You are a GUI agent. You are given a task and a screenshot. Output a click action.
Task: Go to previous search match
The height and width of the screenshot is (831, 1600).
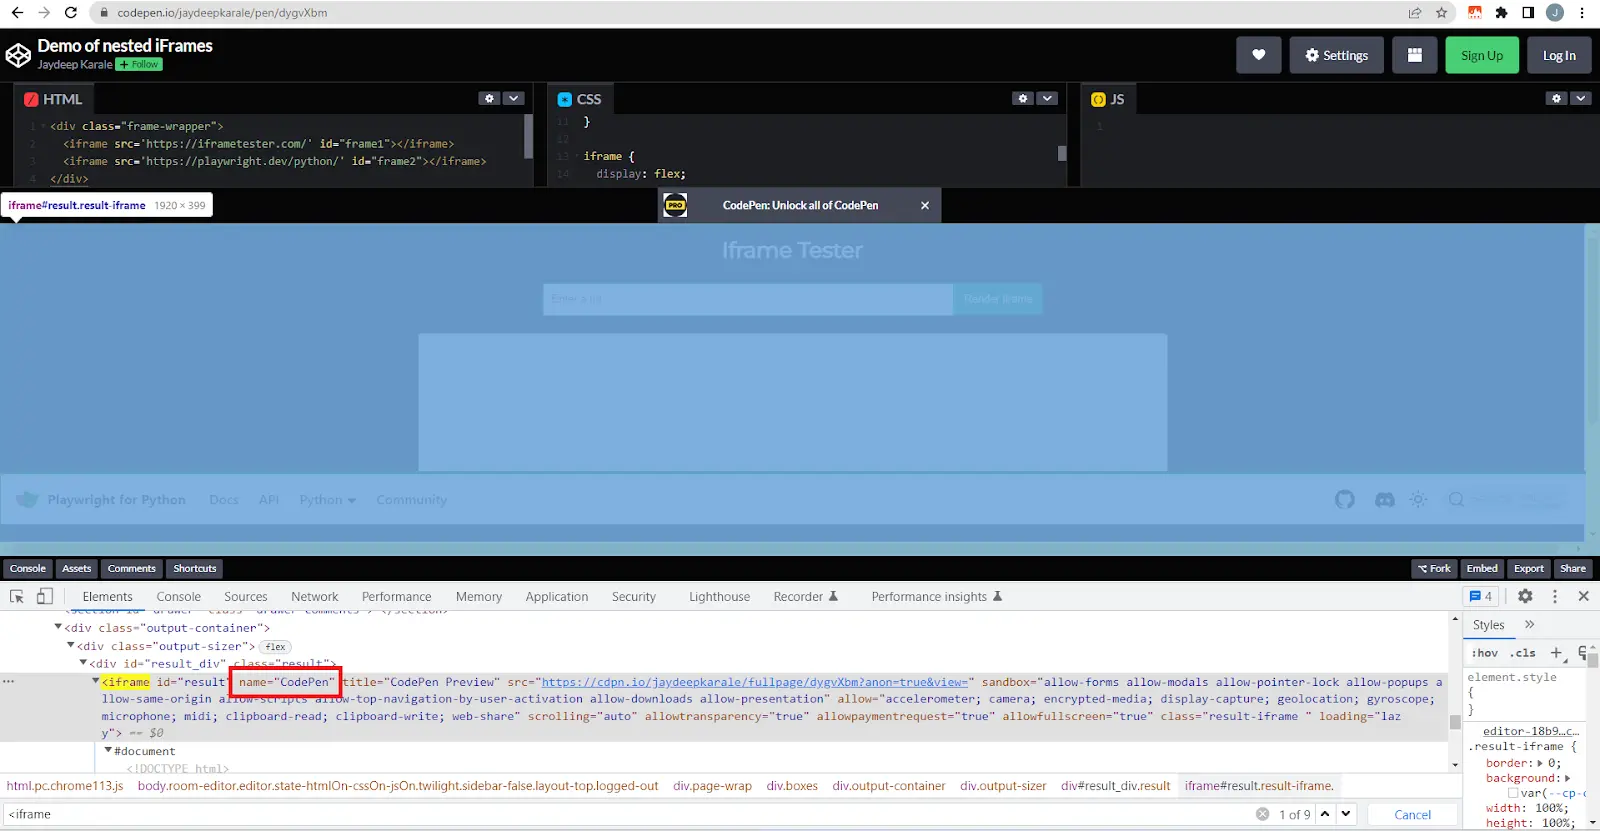tap(1325, 814)
